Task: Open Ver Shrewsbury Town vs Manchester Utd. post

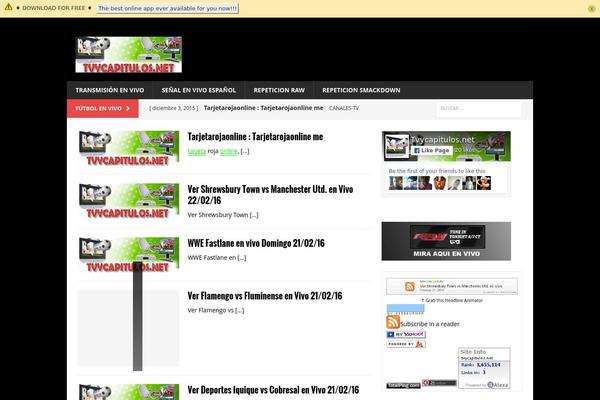Action: [270, 194]
